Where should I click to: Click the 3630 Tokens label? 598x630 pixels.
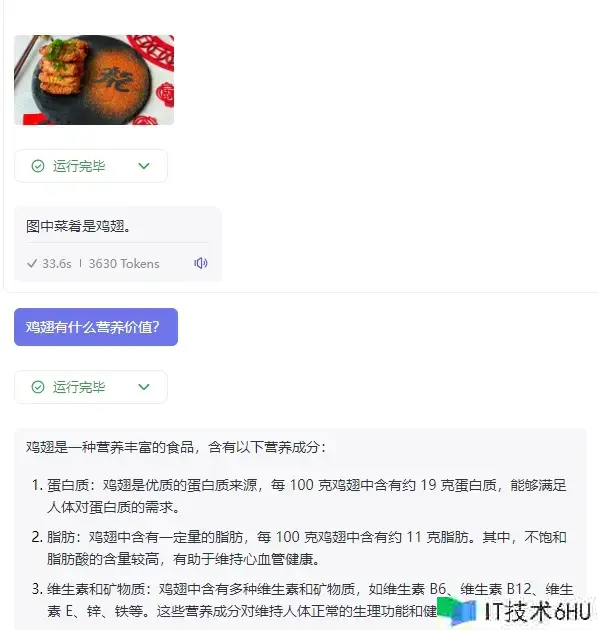coord(124,264)
